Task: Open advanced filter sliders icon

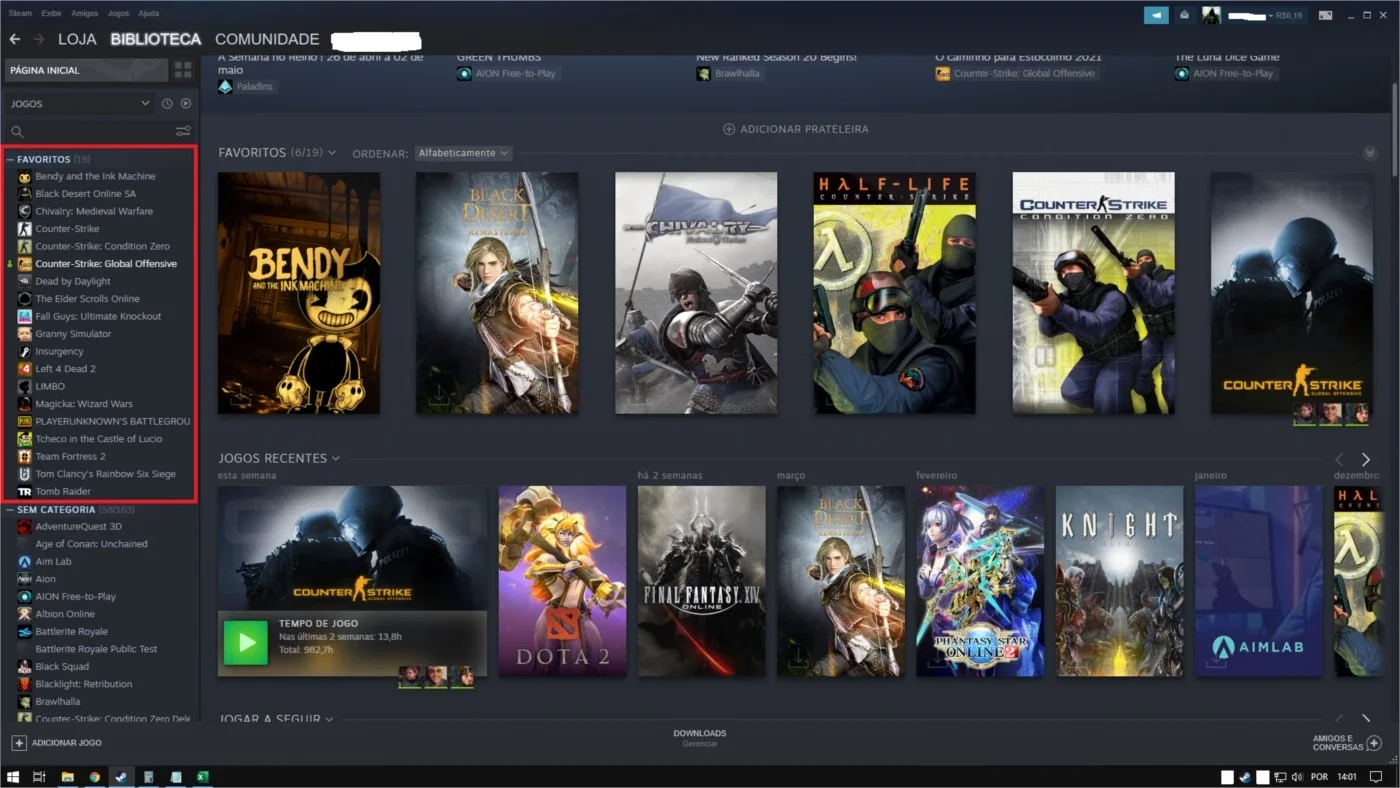Action: click(183, 131)
